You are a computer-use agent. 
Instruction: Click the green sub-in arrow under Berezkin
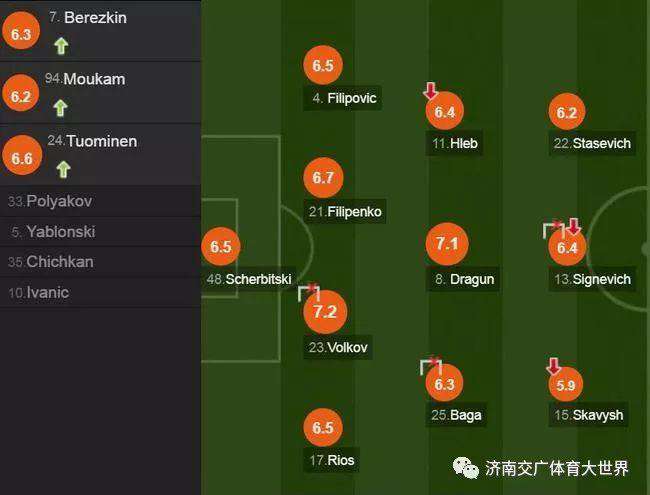(61, 45)
